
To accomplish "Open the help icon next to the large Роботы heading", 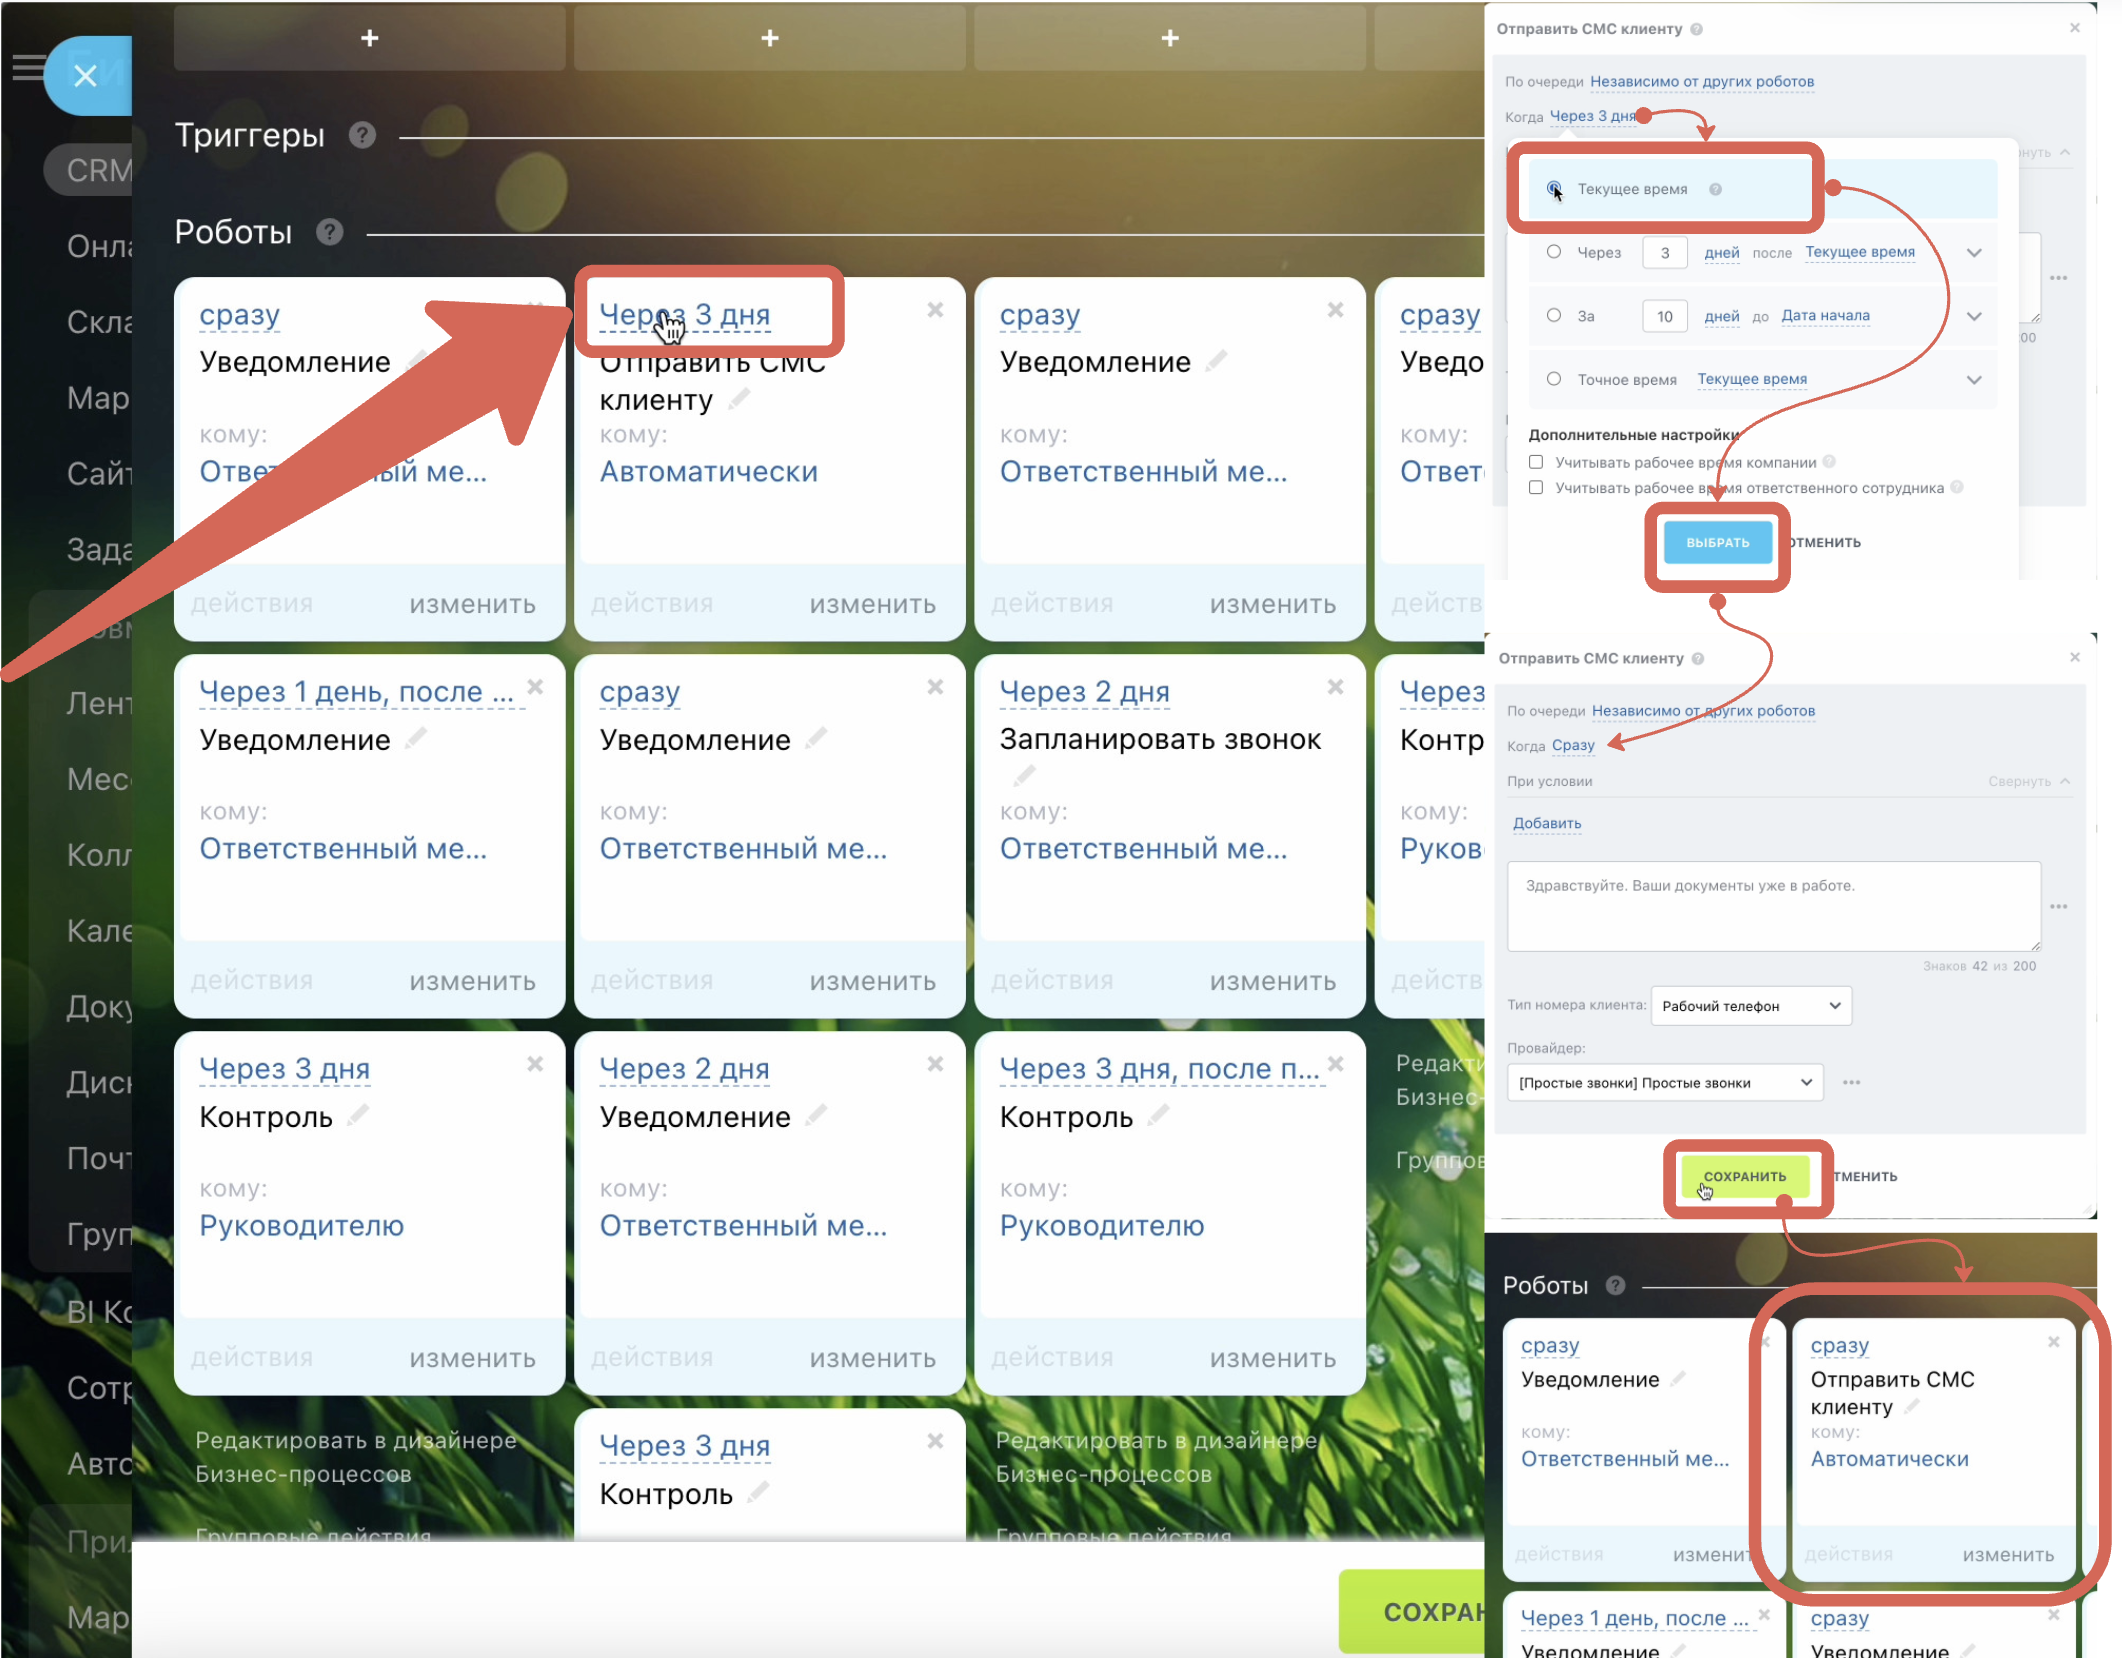I will coord(330,232).
